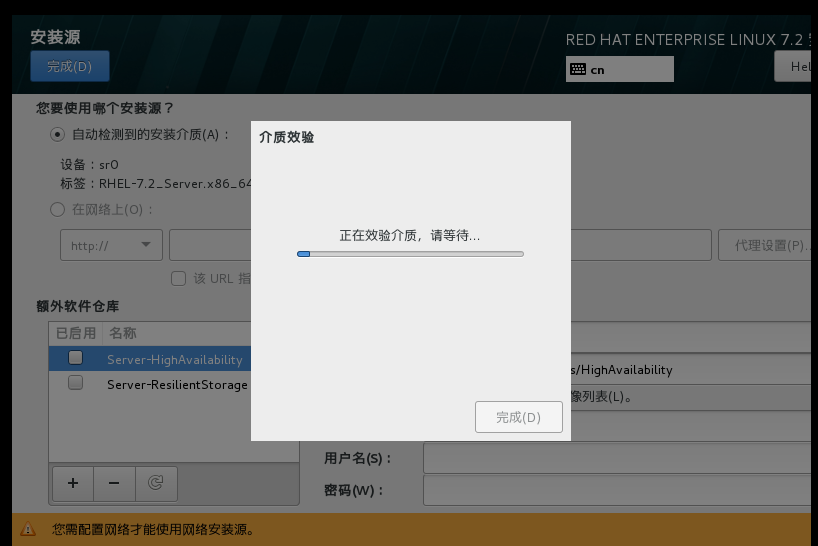The width and height of the screenshot is (818, 546).
Task: Click the blue 完成(D) button in header
Action: point(69,66)
